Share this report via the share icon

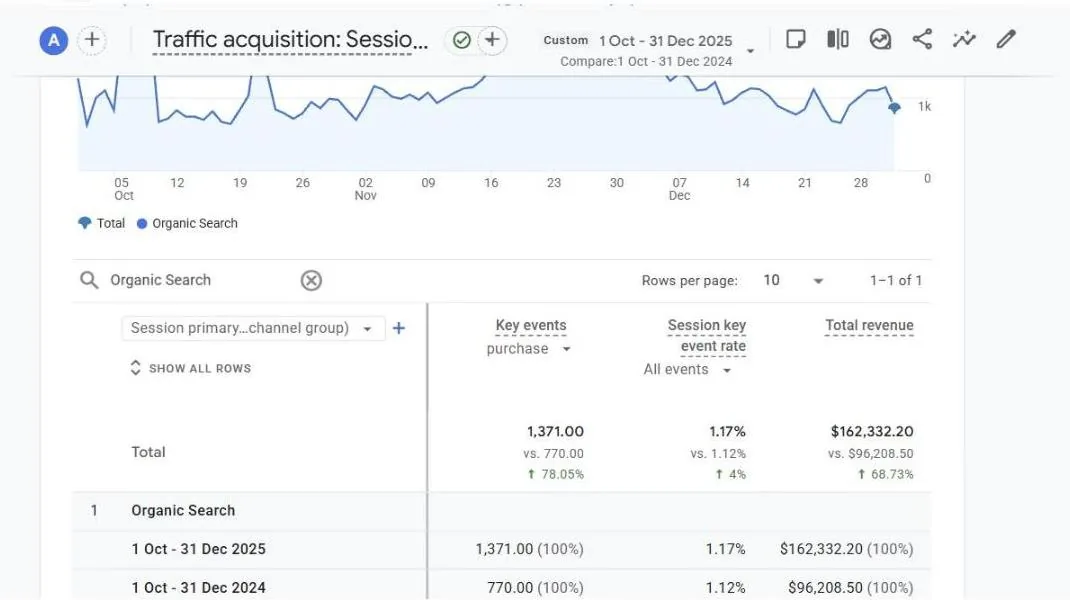tap(923, 39)
